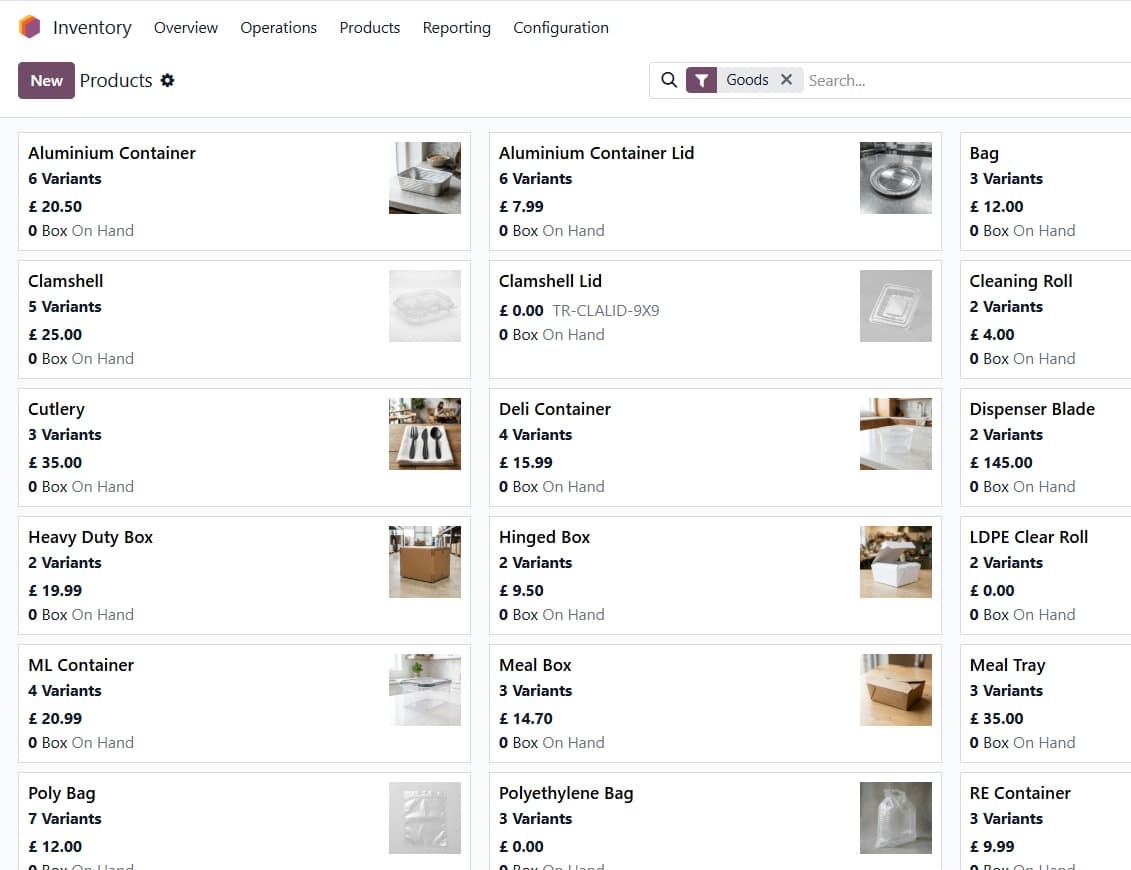Open the Polyethylene Bag product image
Screen dimensions: 1131x870
coord(895,818)
